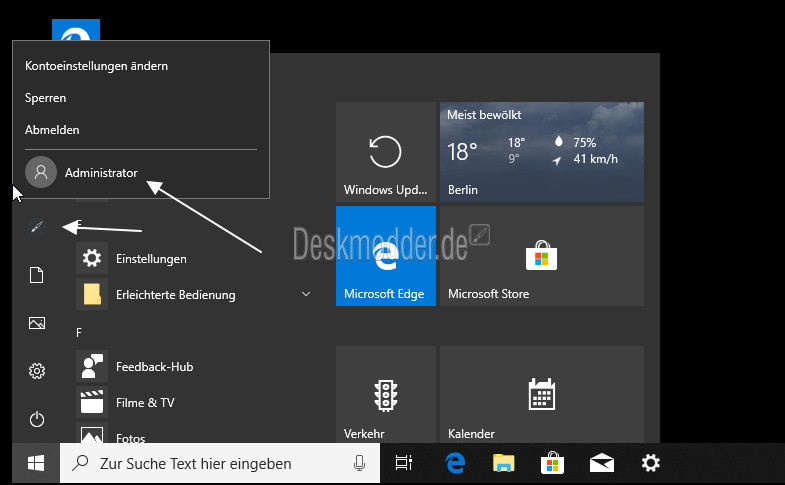Open the Berlin weather tile

[542, 152]
